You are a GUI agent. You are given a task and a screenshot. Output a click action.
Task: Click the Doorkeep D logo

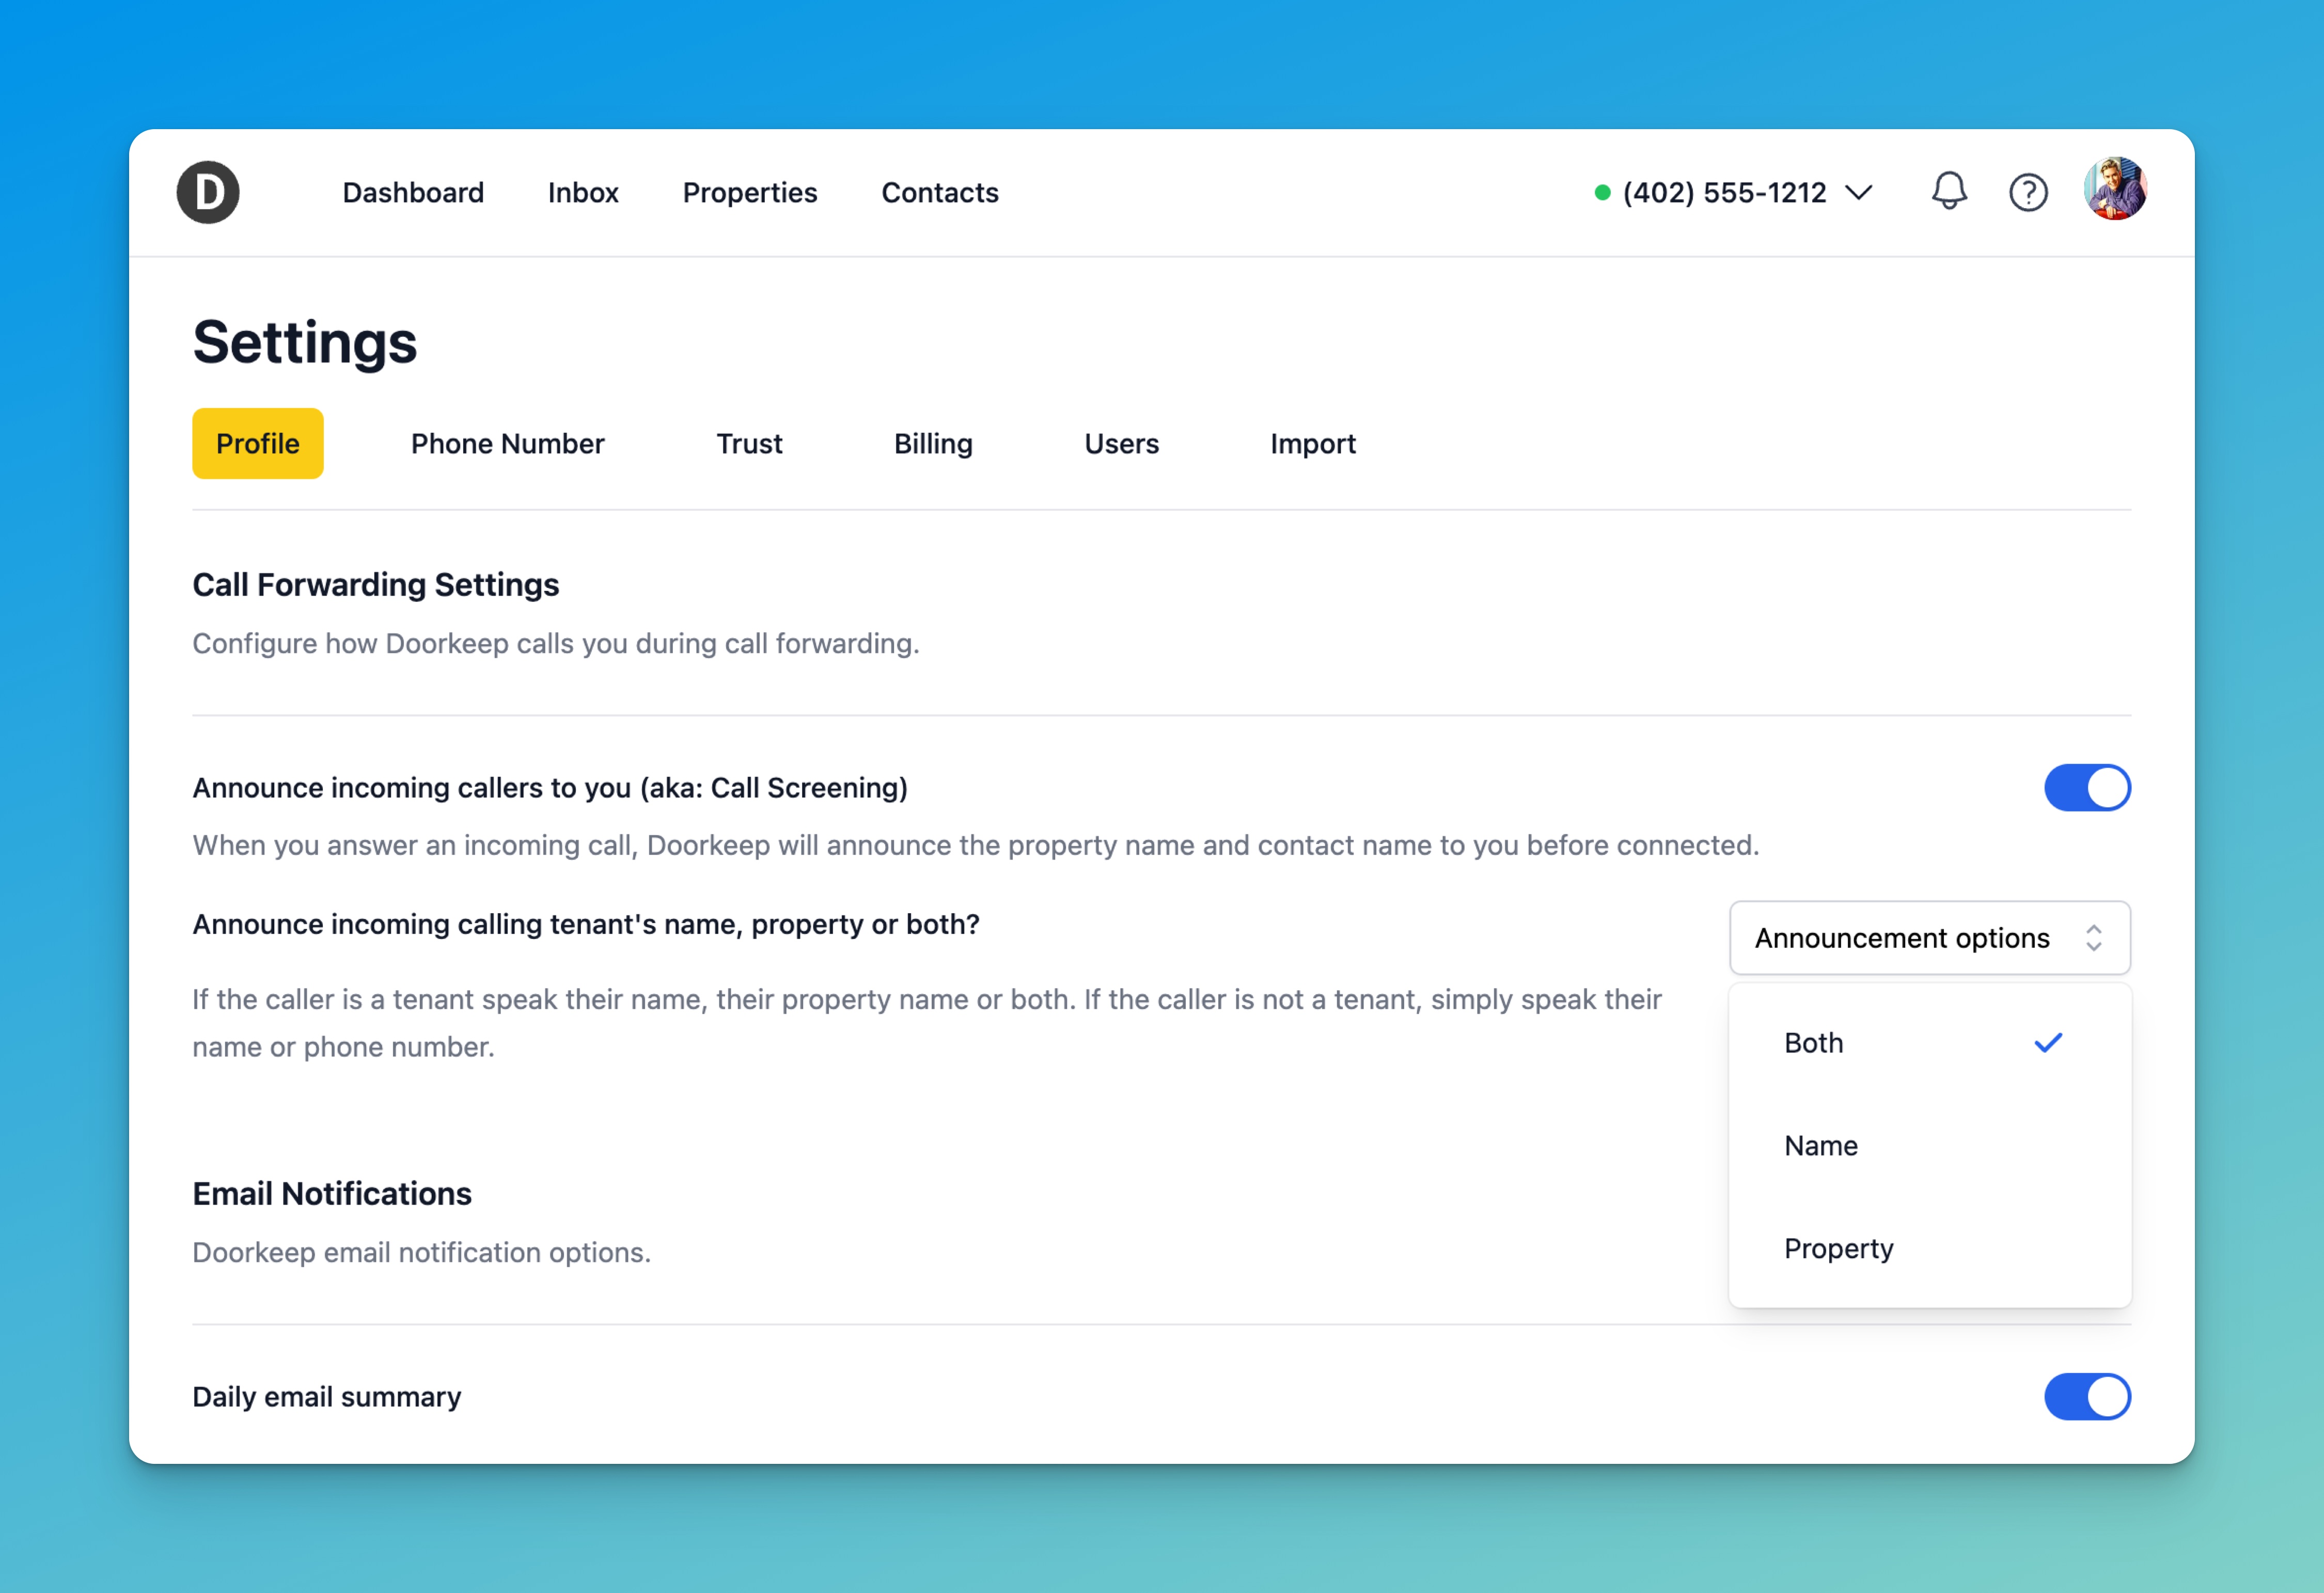pyautogui.click(x=208, y=192)
